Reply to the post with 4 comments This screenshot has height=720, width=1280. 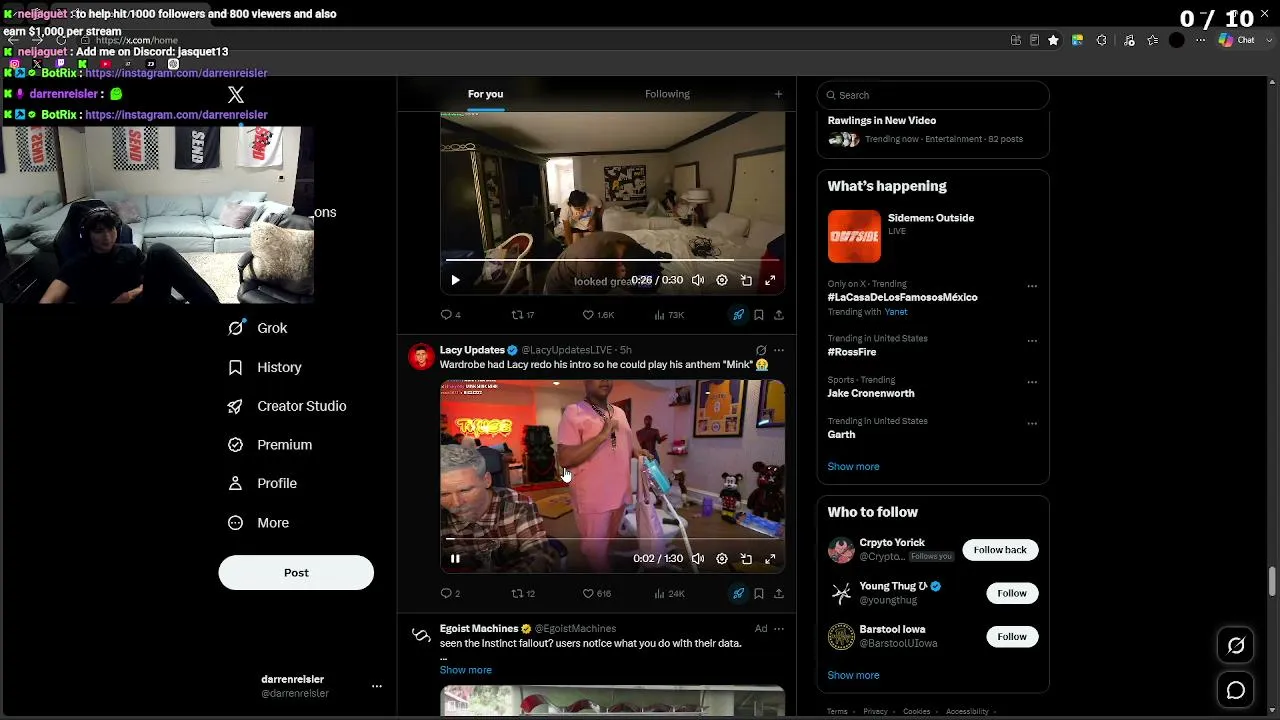coord(451,315)
